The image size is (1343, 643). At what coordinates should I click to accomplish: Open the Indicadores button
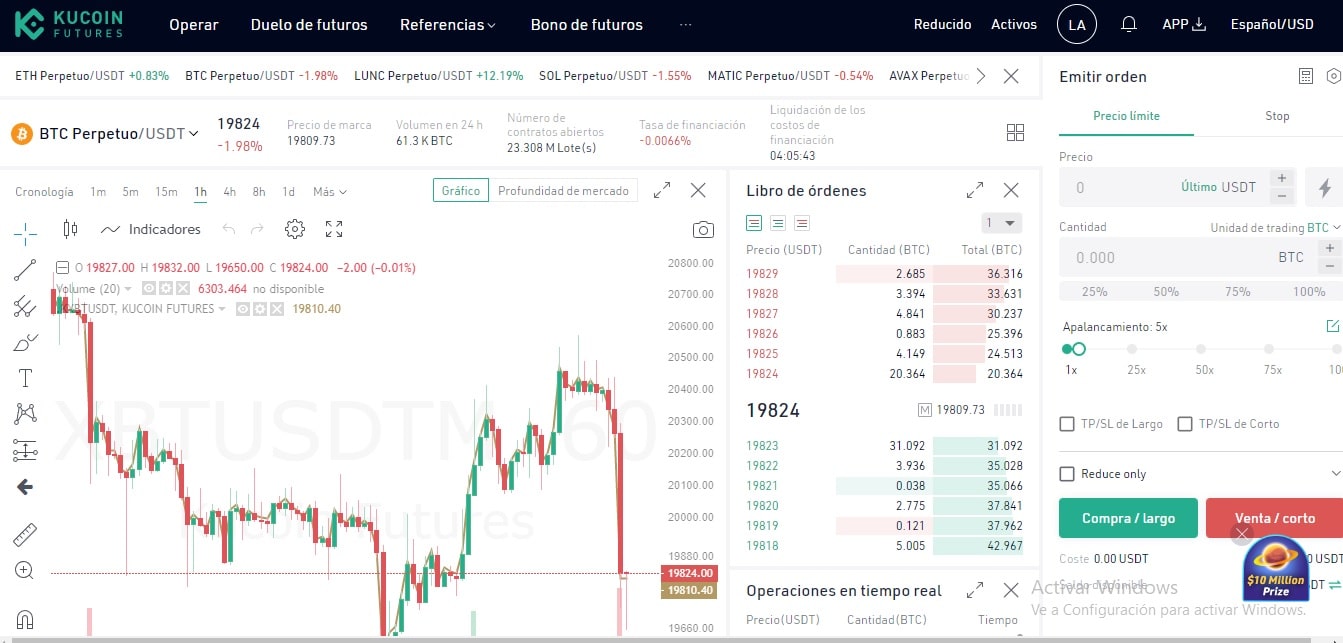(151, 229)
